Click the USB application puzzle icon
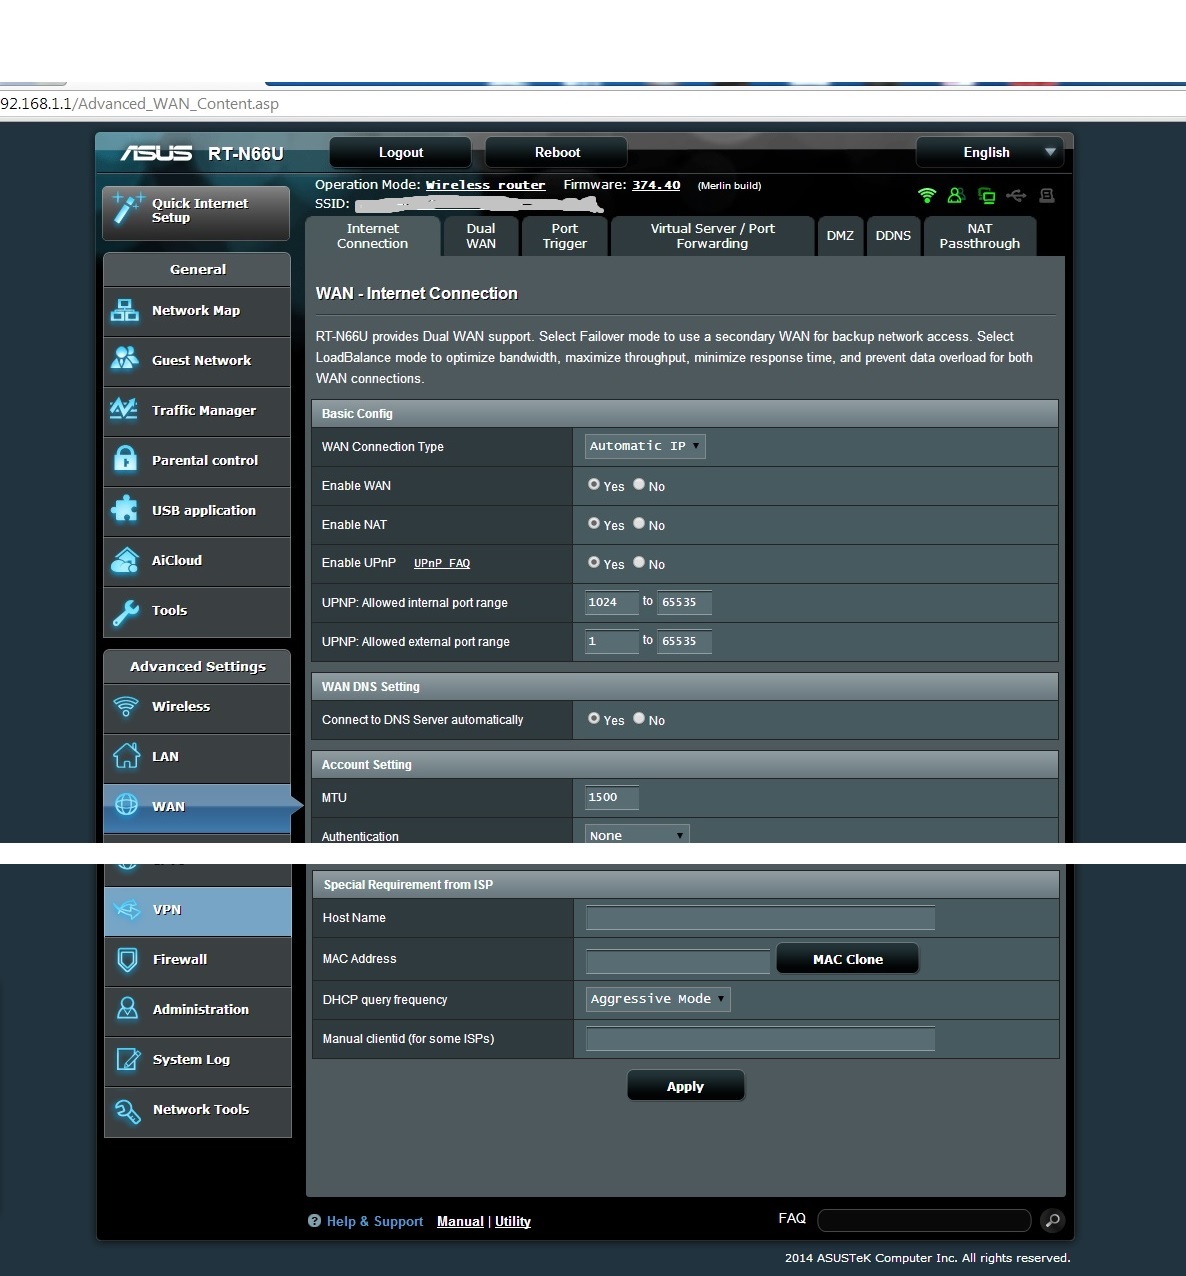Viewport: 1186px width, 1276px height. coord(125,509)
